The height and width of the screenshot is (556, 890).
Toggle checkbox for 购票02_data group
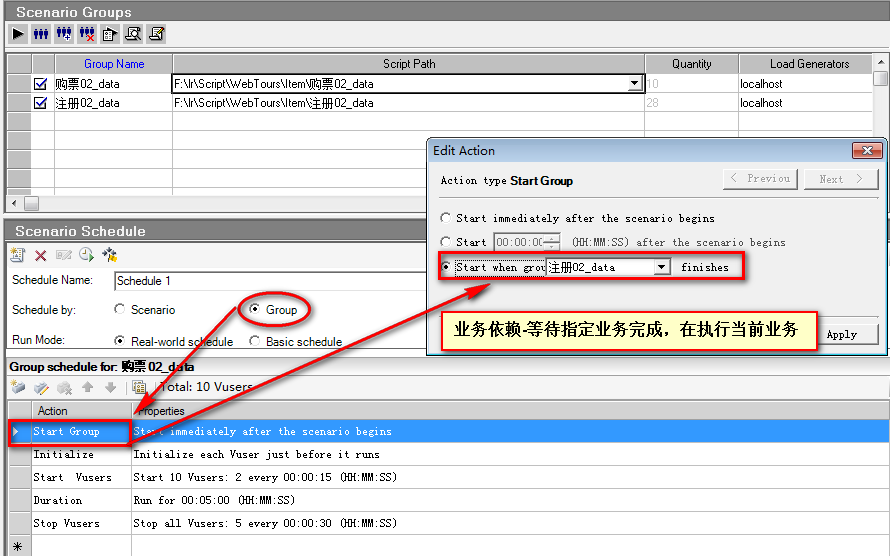pyautogui.click(x=40, y=84)
